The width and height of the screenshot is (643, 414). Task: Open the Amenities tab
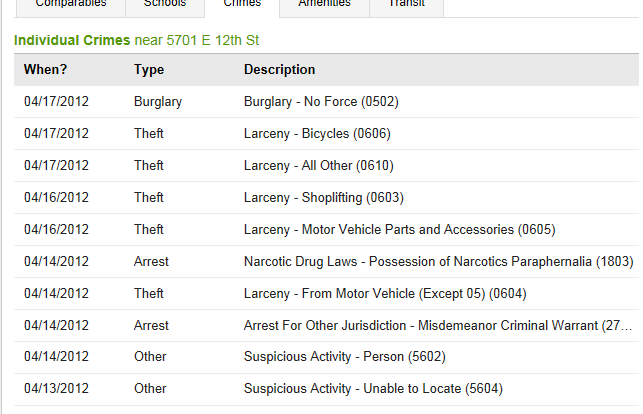tap(324, 5)
